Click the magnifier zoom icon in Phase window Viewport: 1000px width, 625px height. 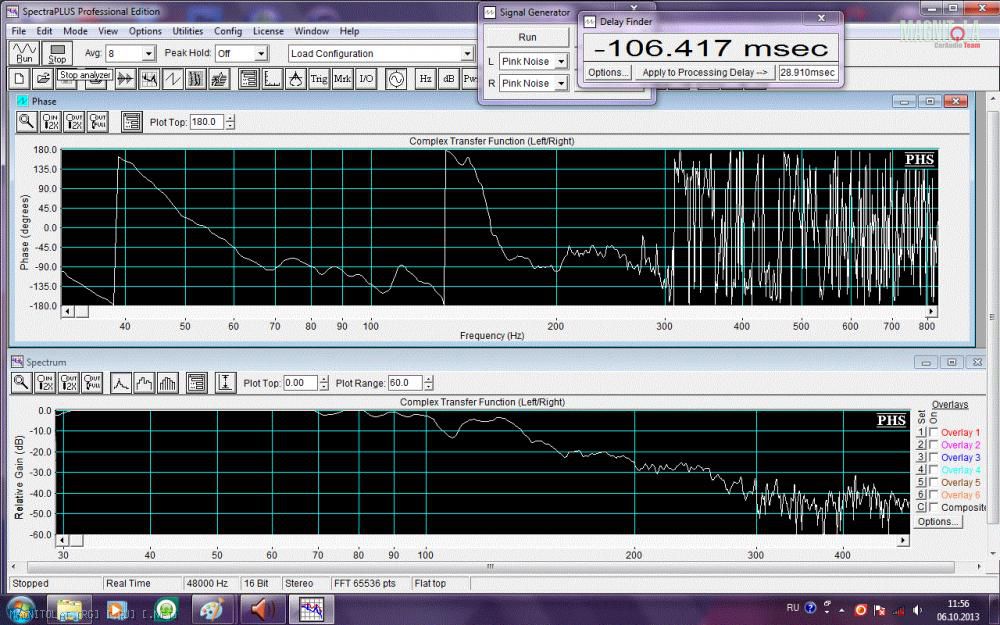[25, 122]
